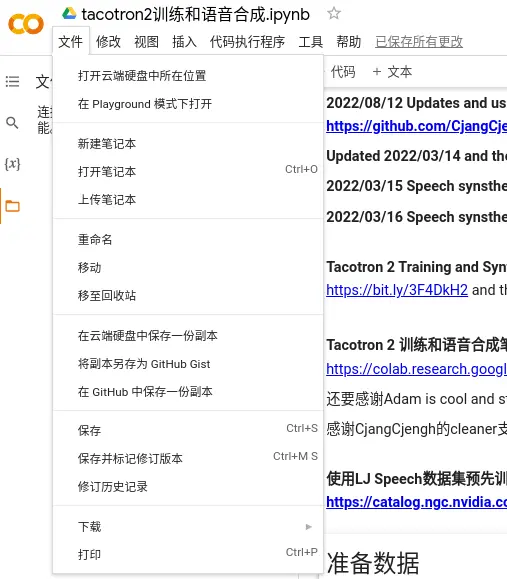The width and height of the screenshot is (507, 579).
Task: Open the search sidebar icon
Action: 12,122
